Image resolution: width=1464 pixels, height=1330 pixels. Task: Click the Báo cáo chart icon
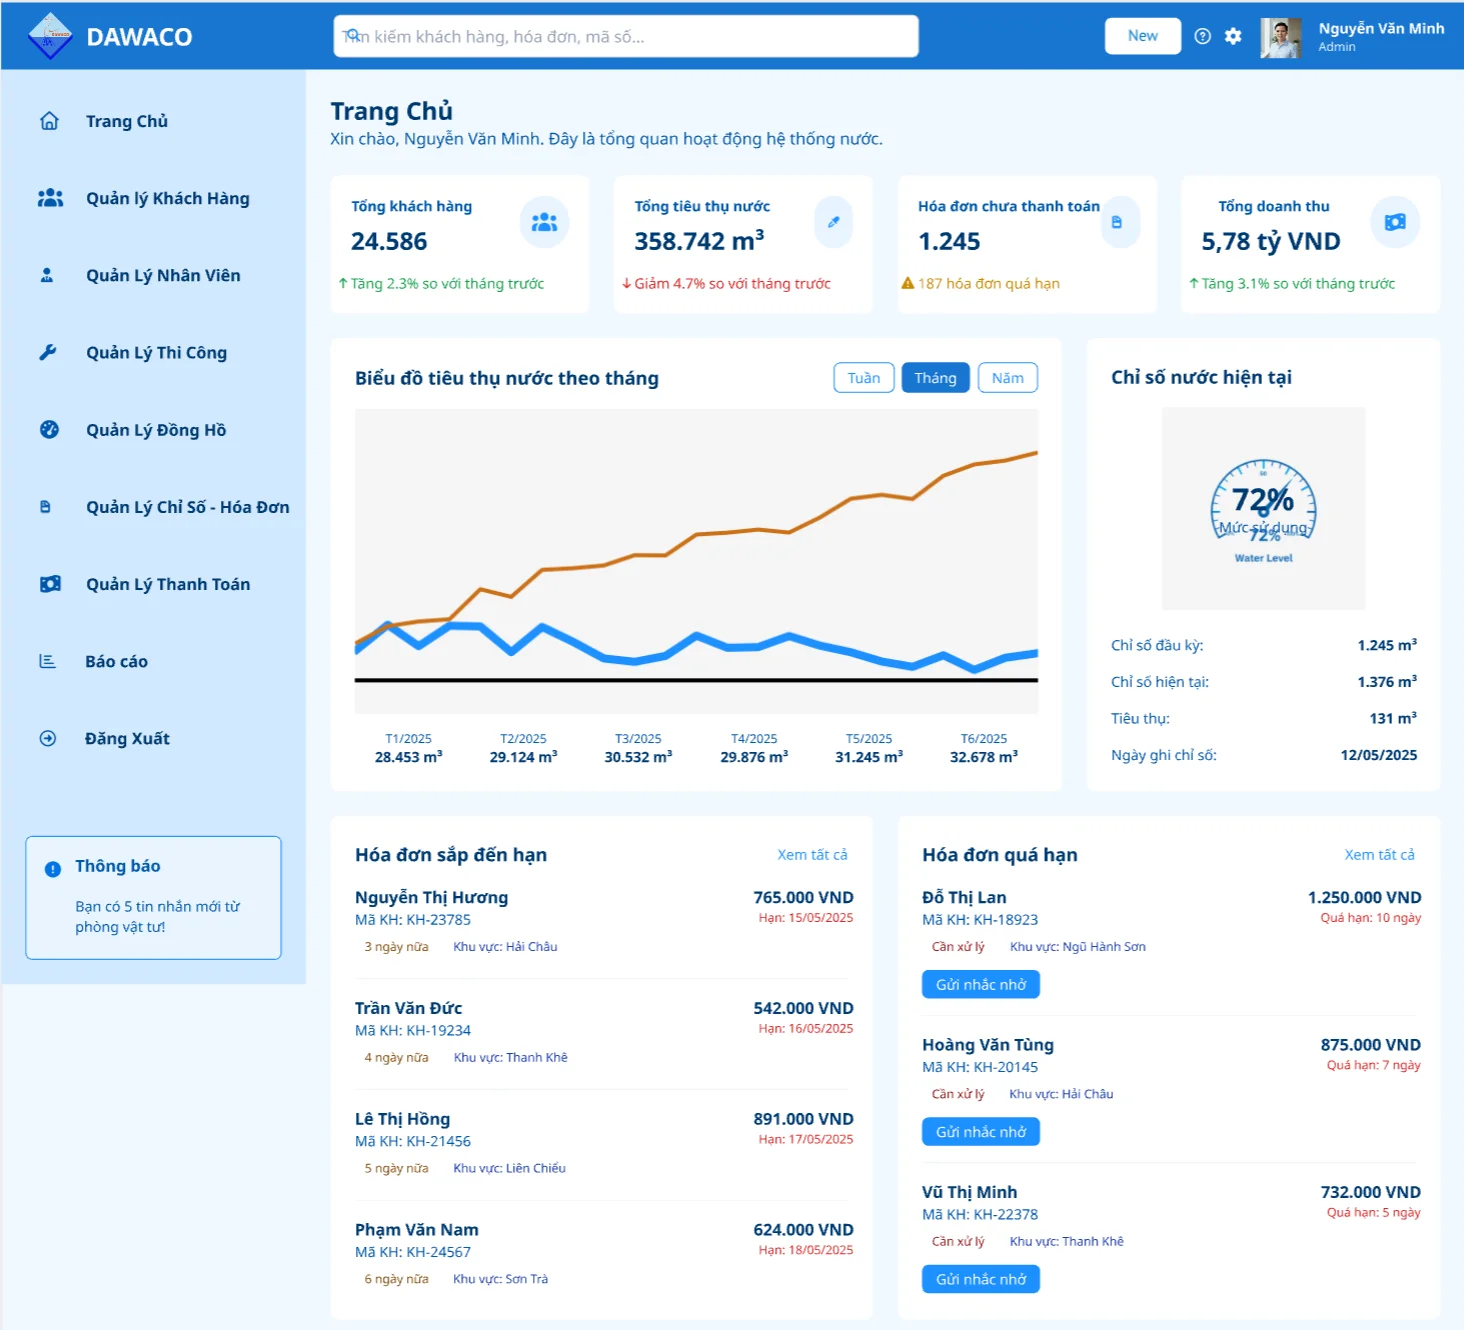47,661
